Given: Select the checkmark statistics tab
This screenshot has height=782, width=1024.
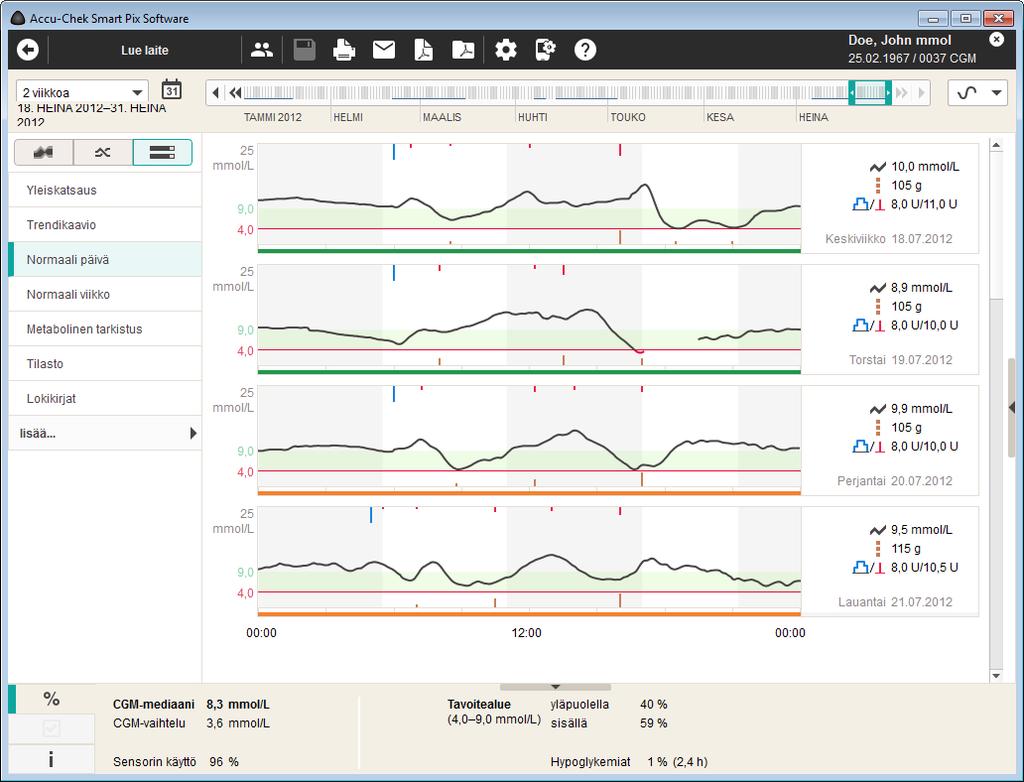Looking at the screenshot, I should click(x=52, y=728).
